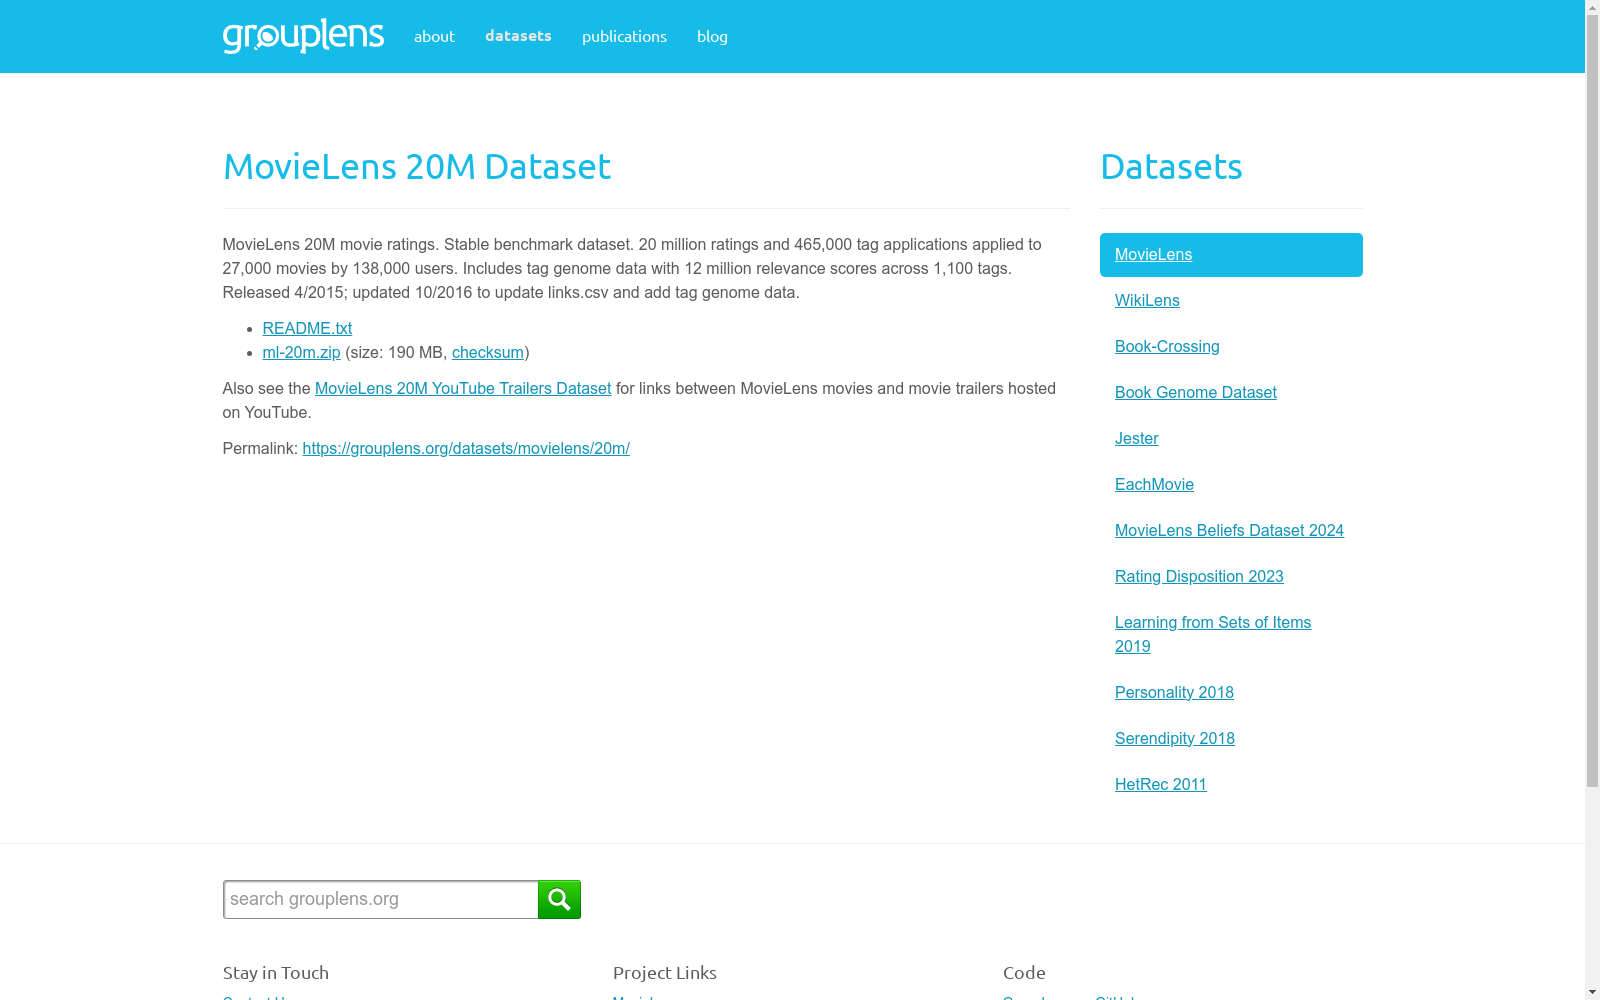Open the README.txt link
Screen dimensions: 1600x1000
[307, 328]
